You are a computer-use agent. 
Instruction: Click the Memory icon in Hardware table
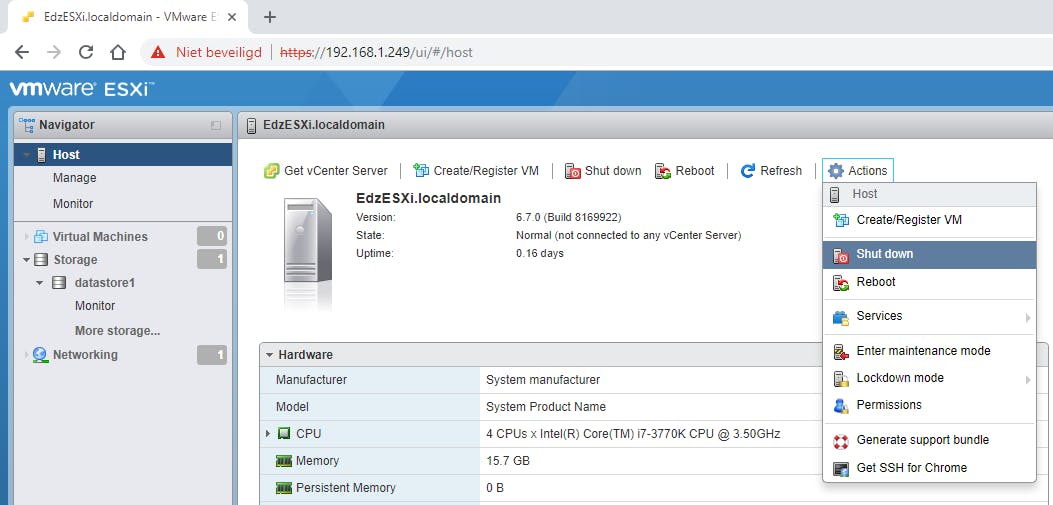(x=284, y=461)
